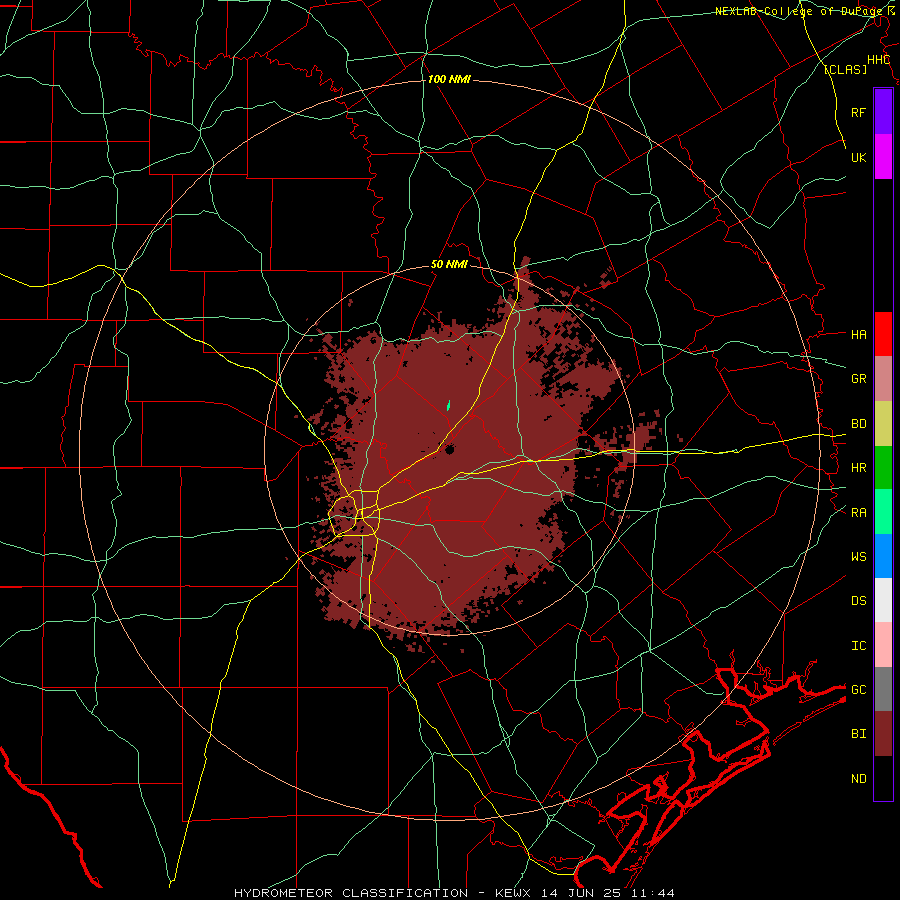Screen dimensions: 900x900
Task: Click the IC legend label
Action: (x=859, y=646)
